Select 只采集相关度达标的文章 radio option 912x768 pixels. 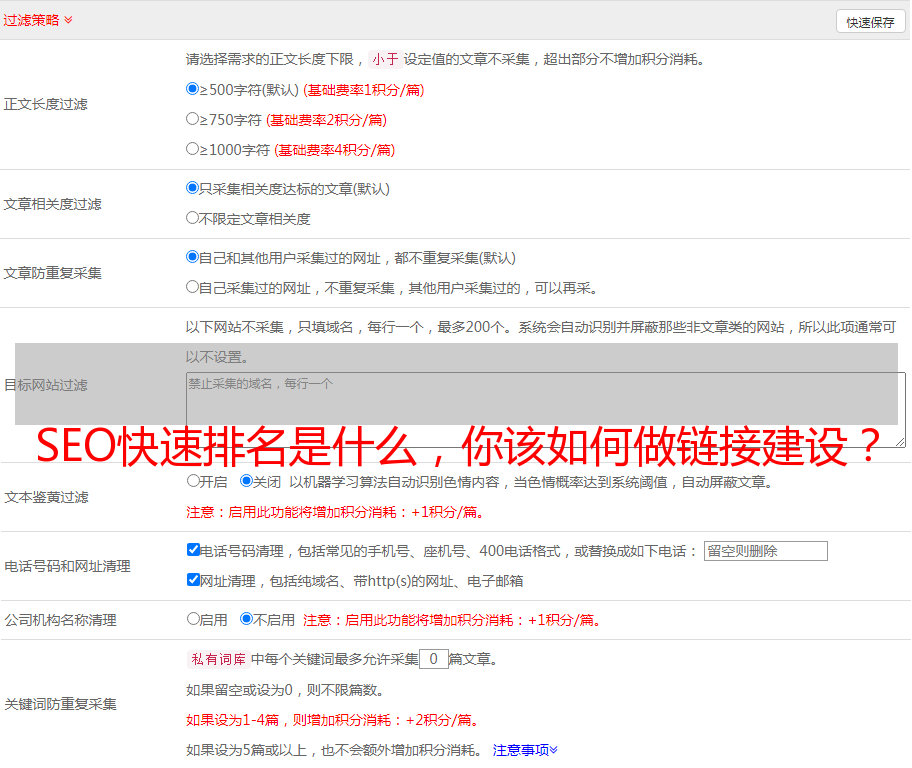click(193, 187)
